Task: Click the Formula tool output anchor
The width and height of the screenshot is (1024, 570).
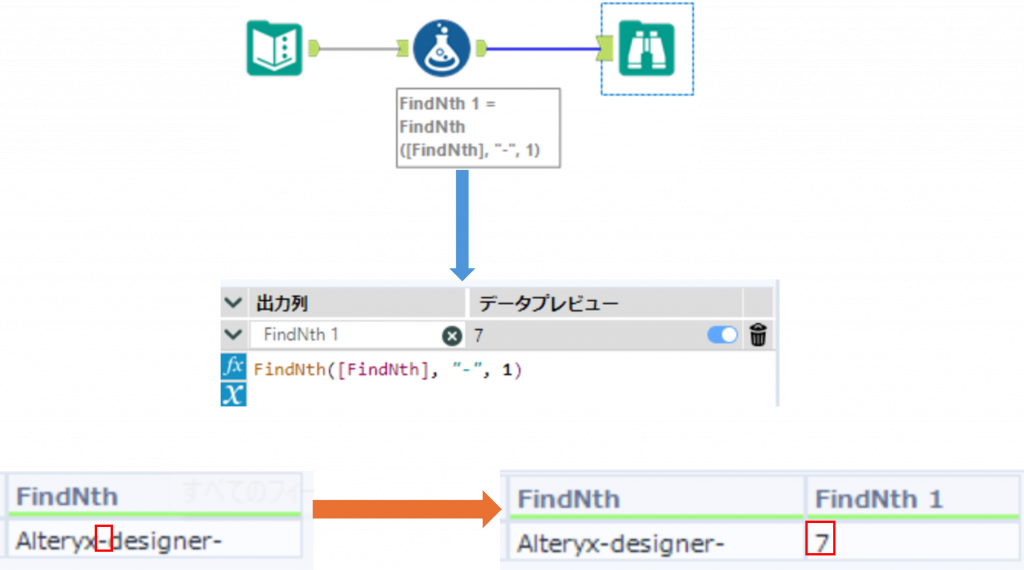Action: (x=481, y=47)
